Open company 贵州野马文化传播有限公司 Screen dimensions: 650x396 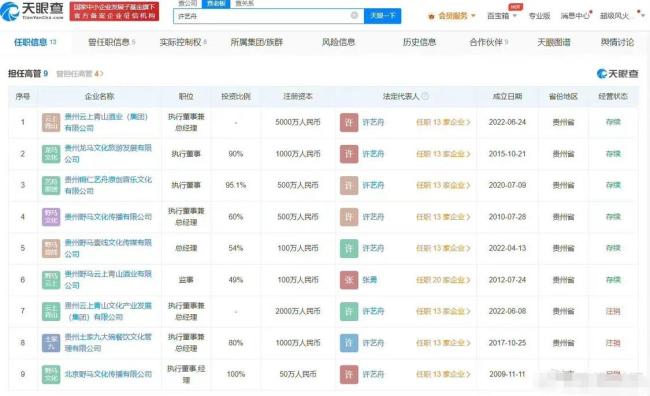(108, 217)
